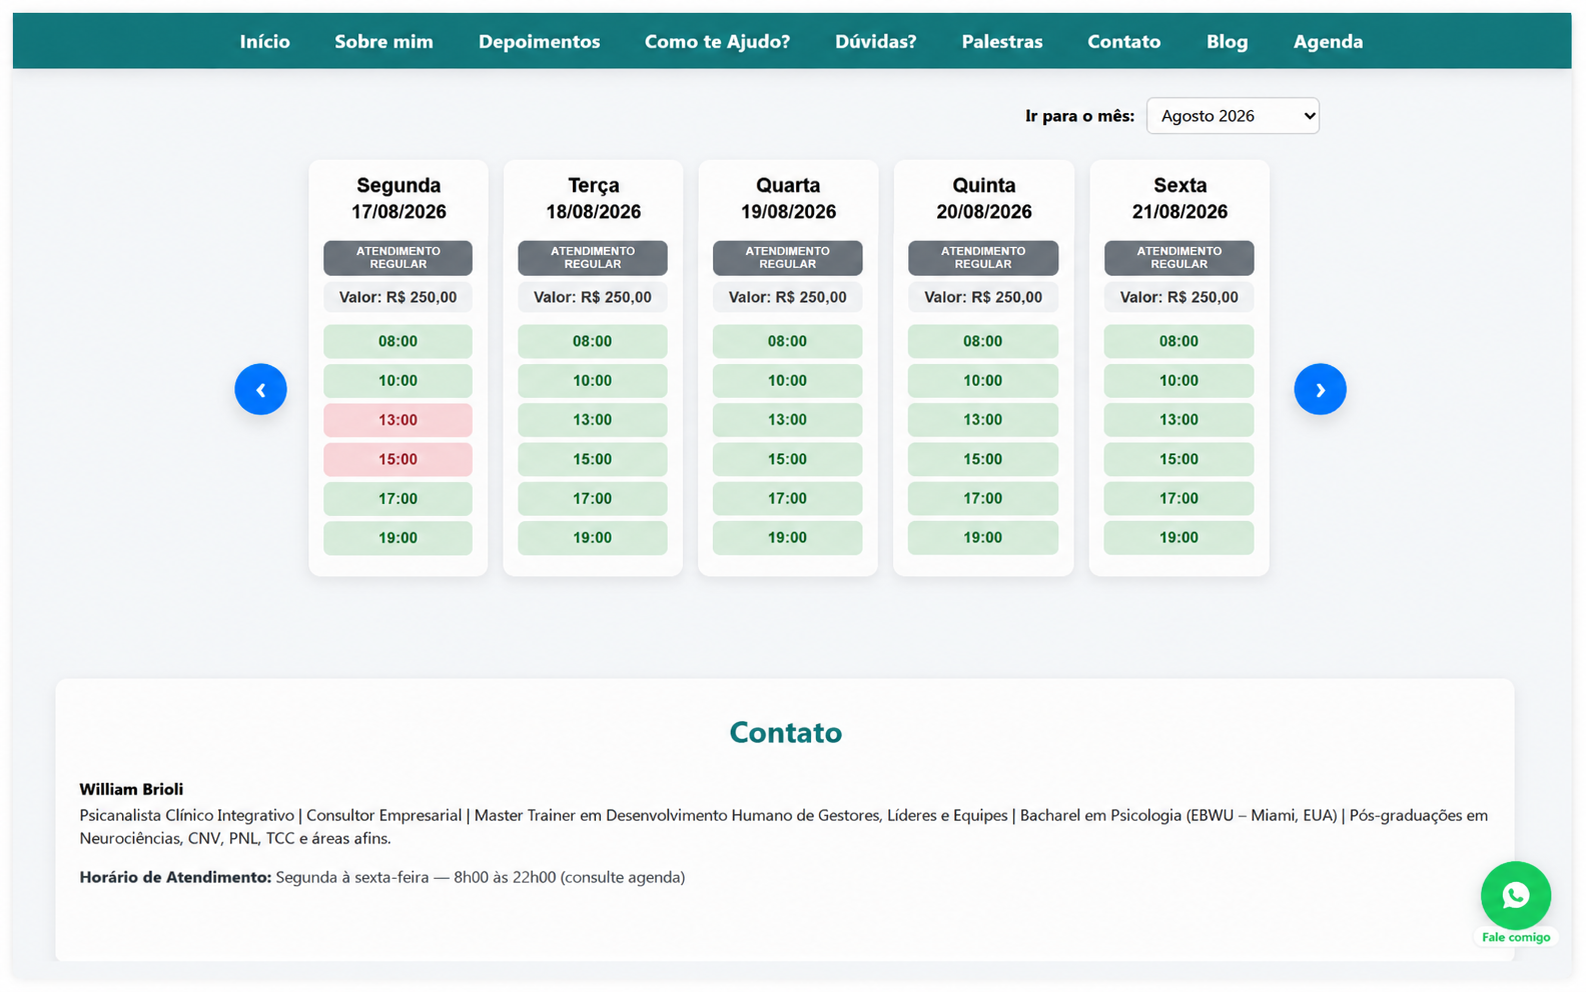Select 10:00 on Quarta 19/08/2026
This screenshot has height=992, width=1586.
pos(788,381)
